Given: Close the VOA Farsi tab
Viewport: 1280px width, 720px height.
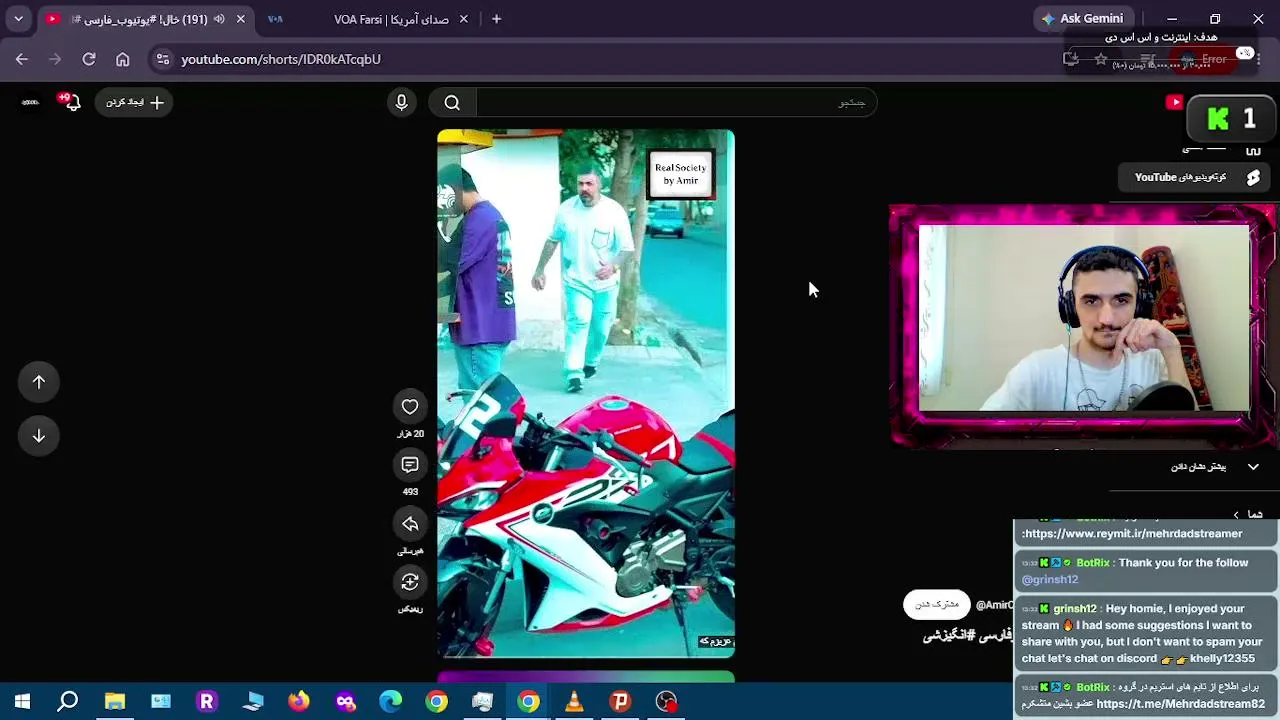Looking at the screenshot, I should click(464, 19).
